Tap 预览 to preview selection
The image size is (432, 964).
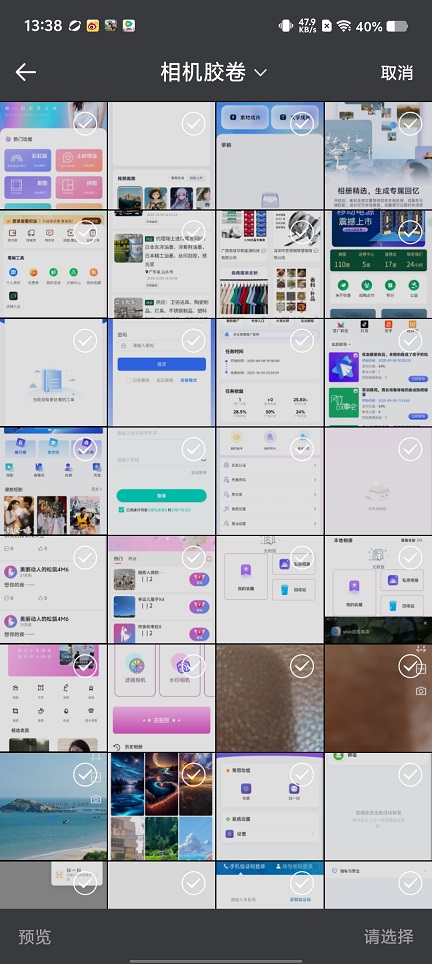(34, 937)
